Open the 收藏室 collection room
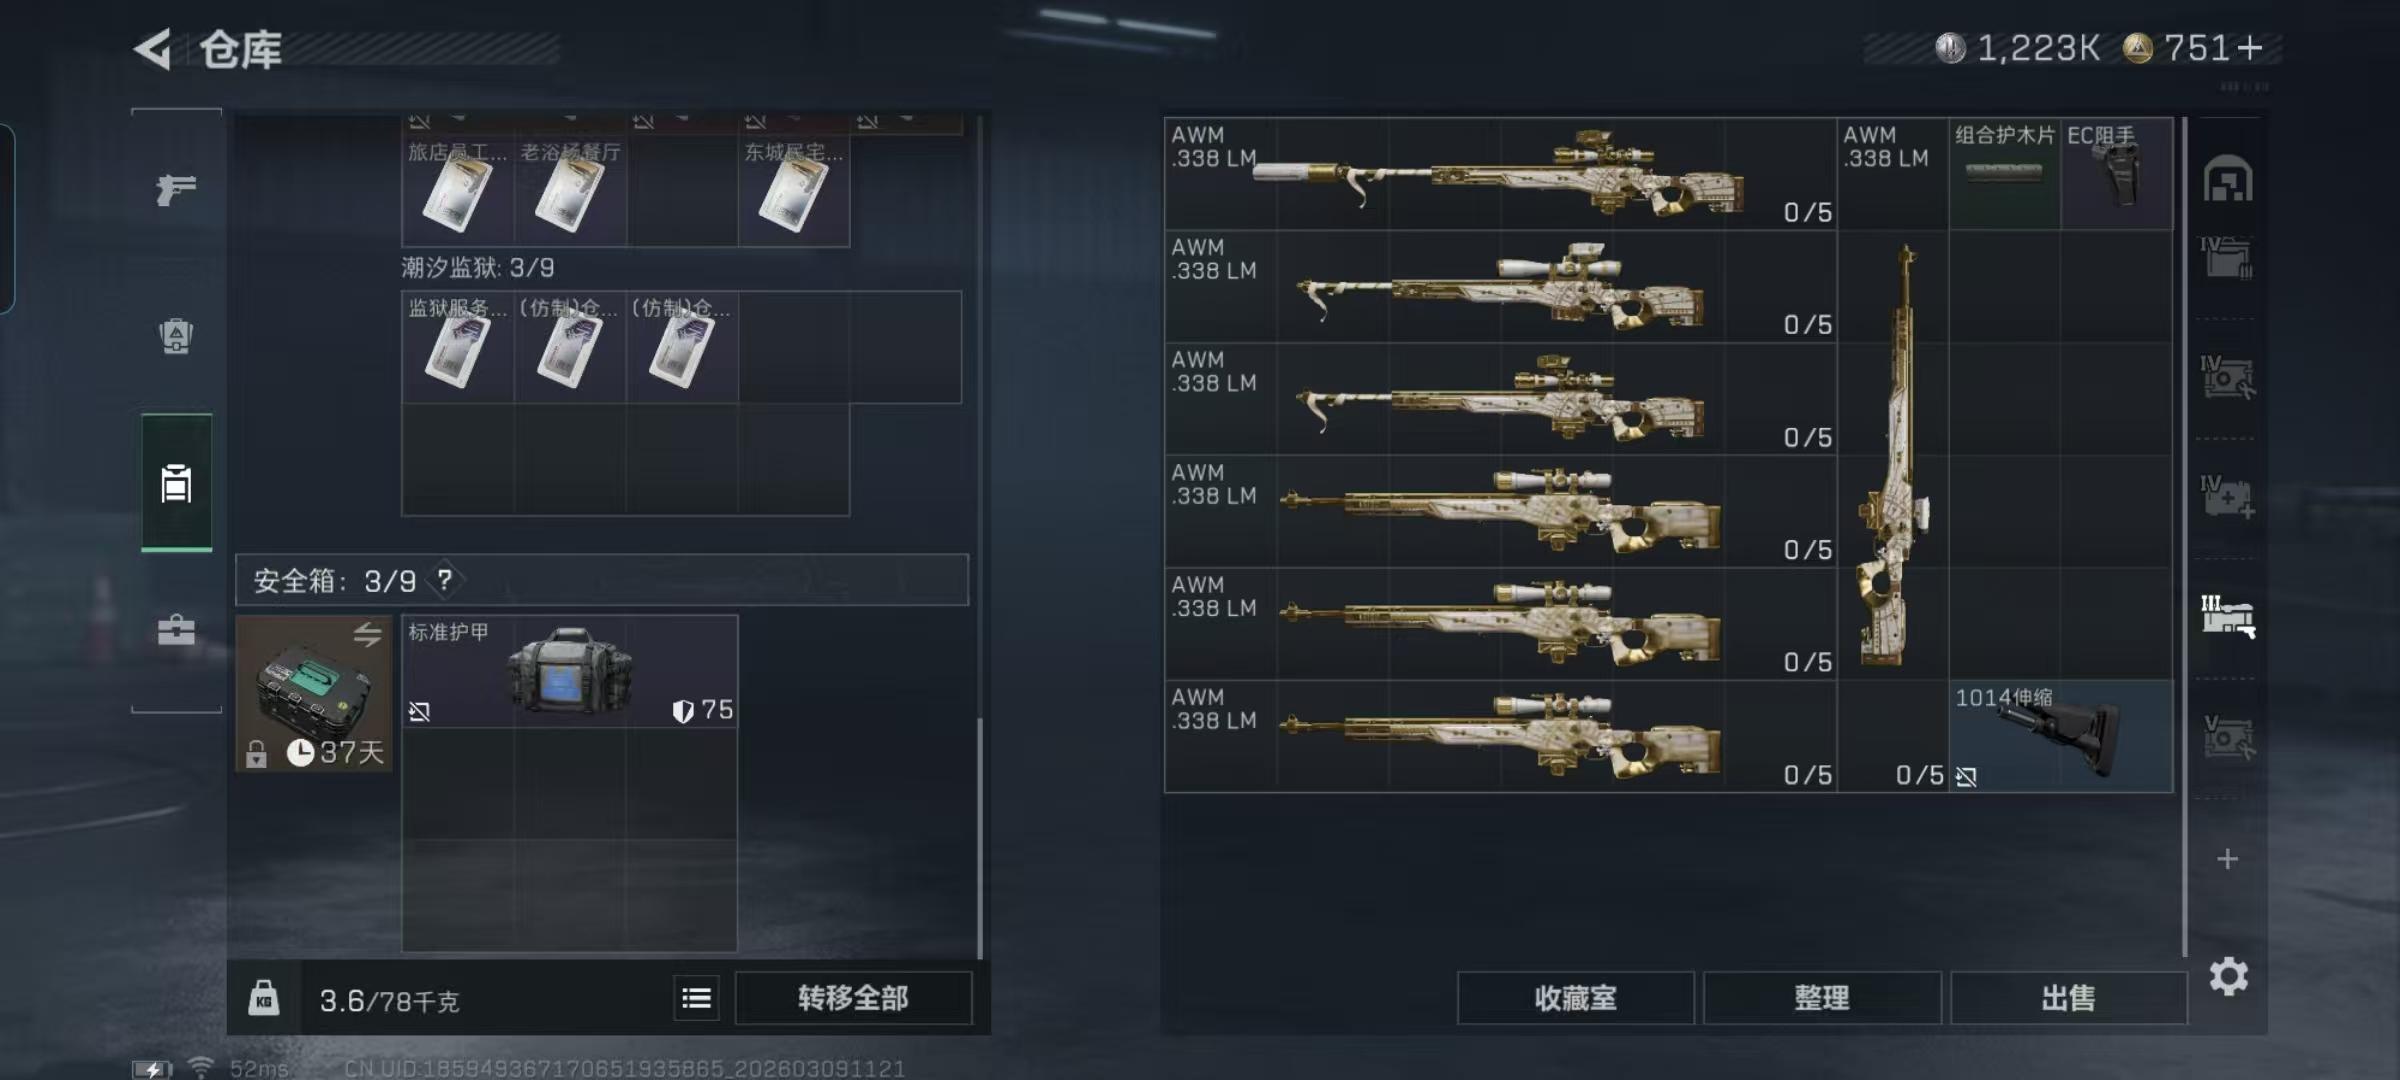Image resolution: width=2400 pixels, height=1080 pixels. [1575, 998]
